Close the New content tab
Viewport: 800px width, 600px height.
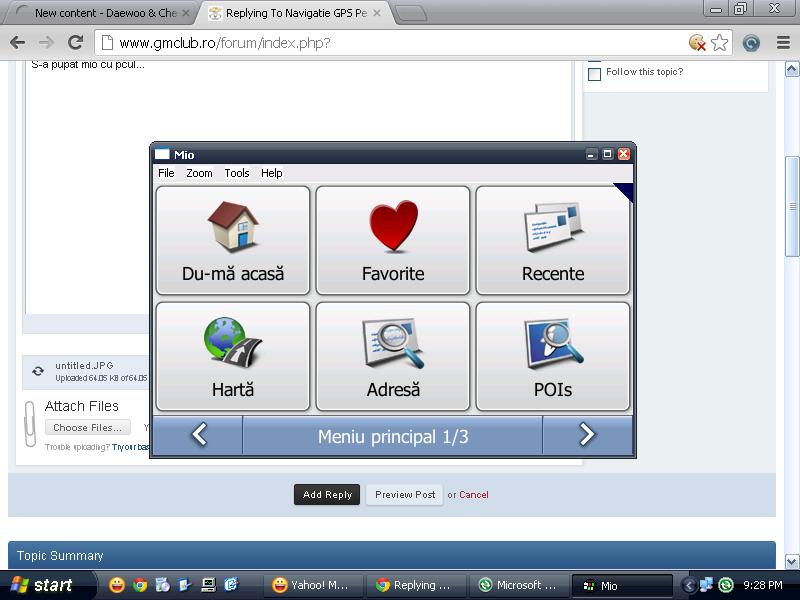point(186,13)
